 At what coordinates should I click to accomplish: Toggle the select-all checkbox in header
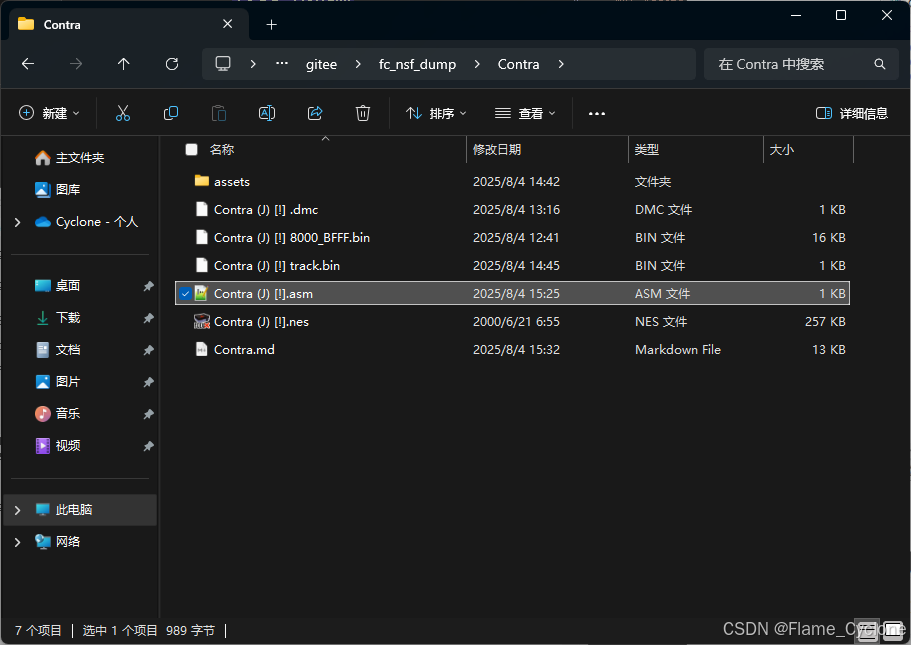191,149
